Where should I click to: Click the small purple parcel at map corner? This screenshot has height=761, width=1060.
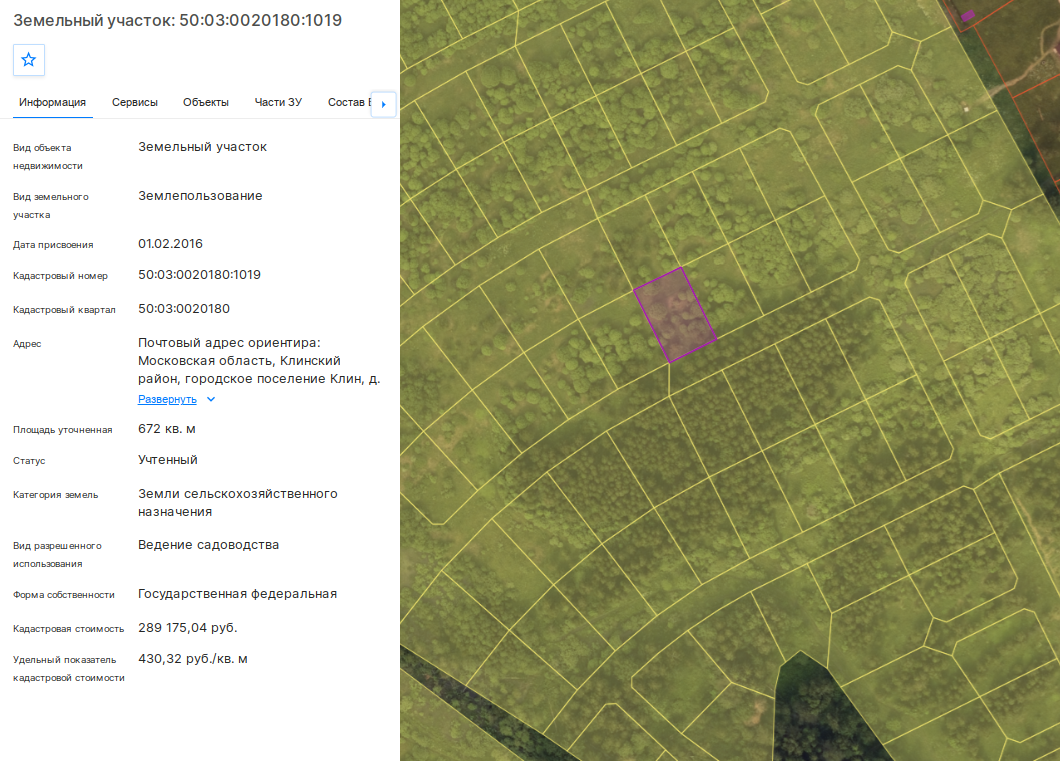coord(967,16)
